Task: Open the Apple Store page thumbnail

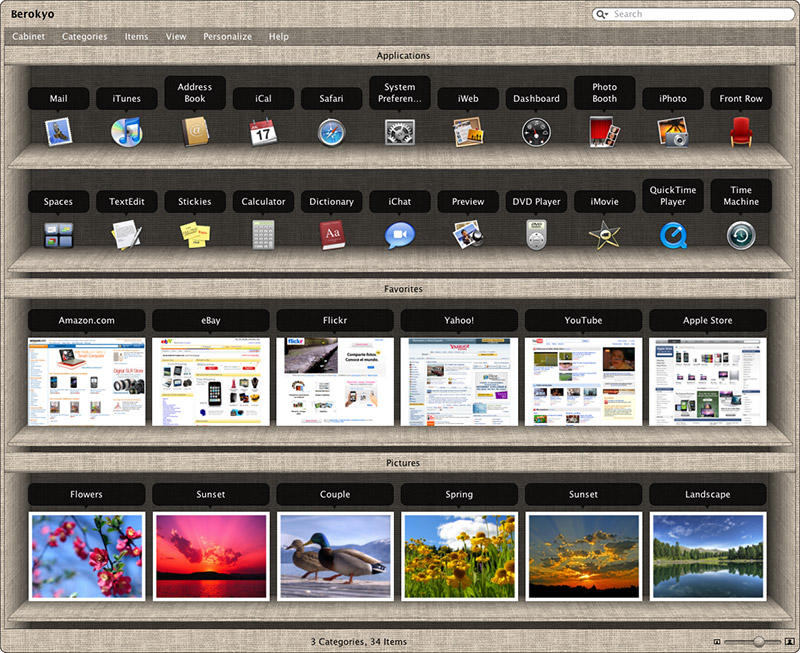Action: tap(708, 382)
